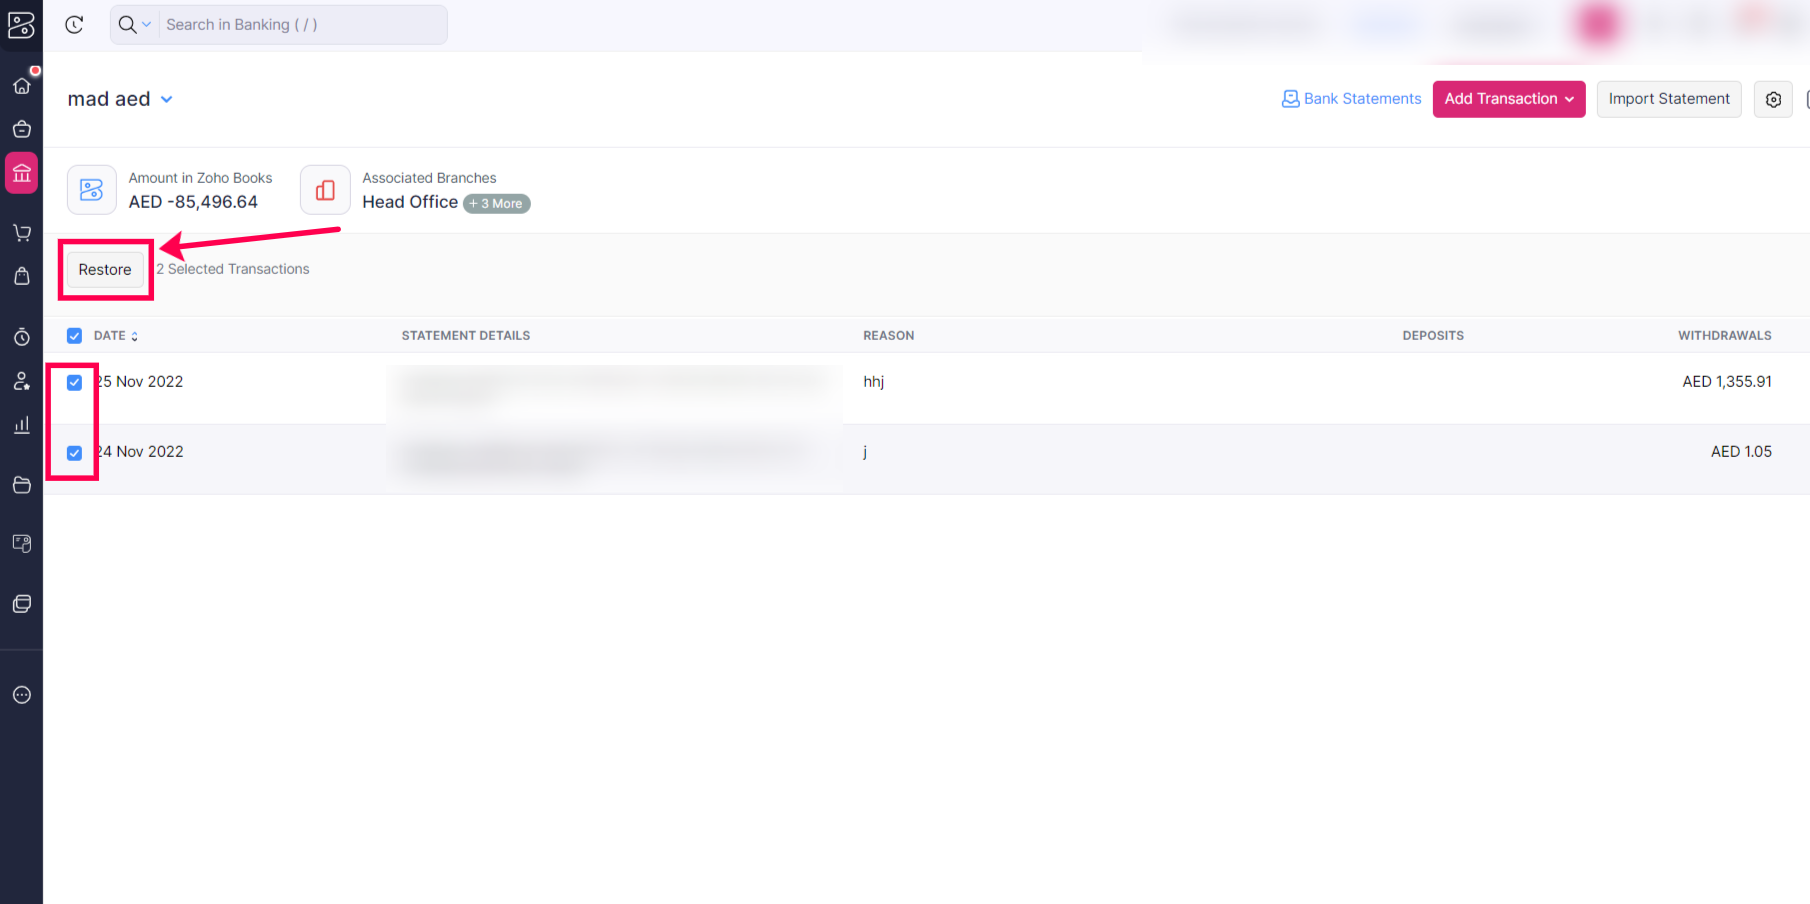This screenshot has width=1810, height=904.
Task: Open the web tabs sidebar icon
Action: [x=21, y=604]
